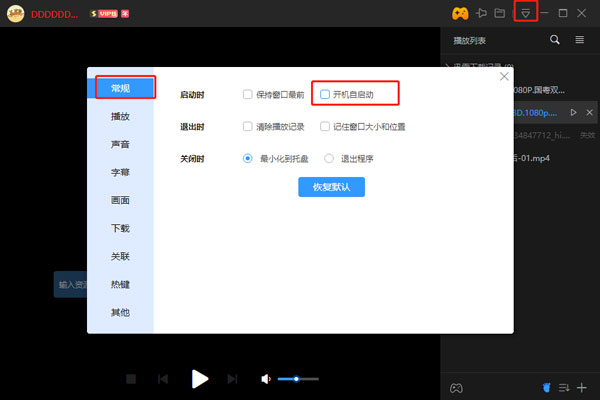Click the stop playback button

tap(131, 379)
